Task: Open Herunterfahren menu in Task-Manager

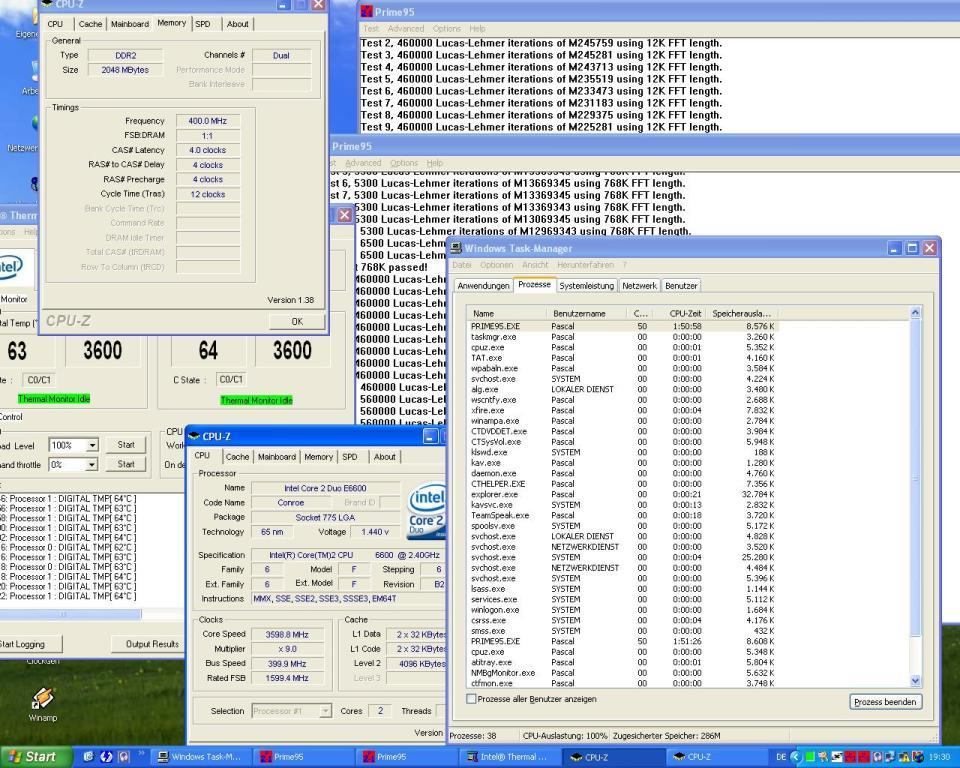Action: (585, 265)
